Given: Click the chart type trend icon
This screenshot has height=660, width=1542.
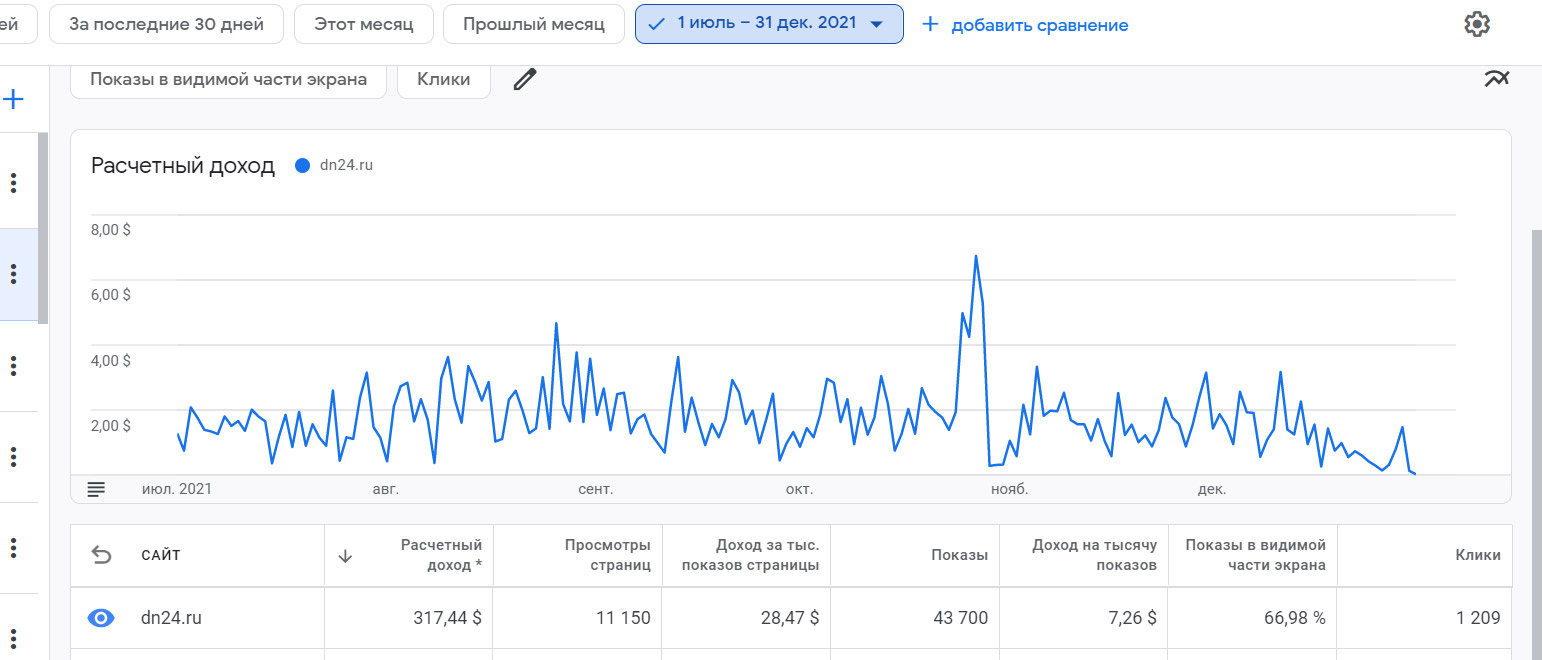Looking at the screenshot, I should (x=1496, y=79).
